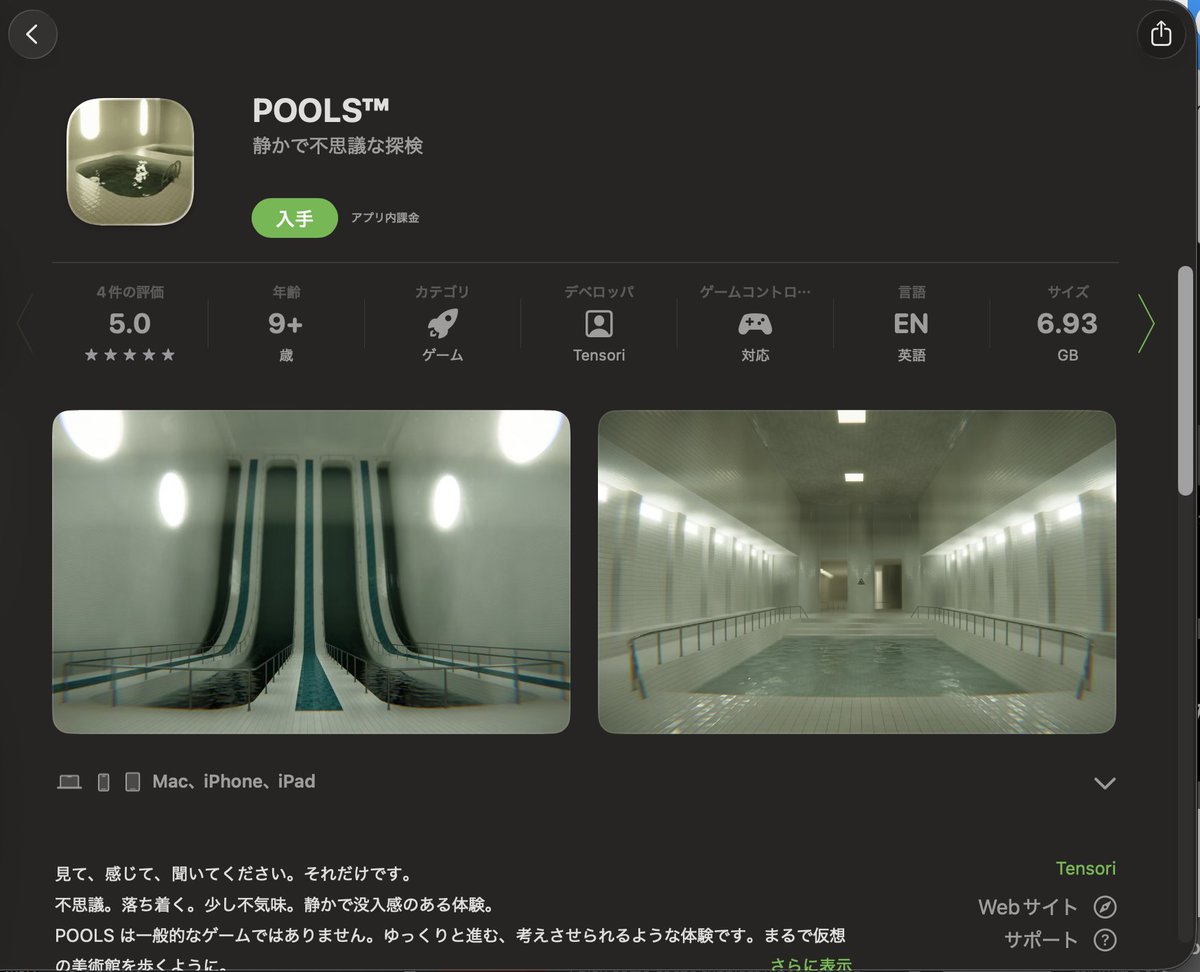Click the iPhone device icon
Viewport: 1200px width, 972px height.
(x=103, y=782)
